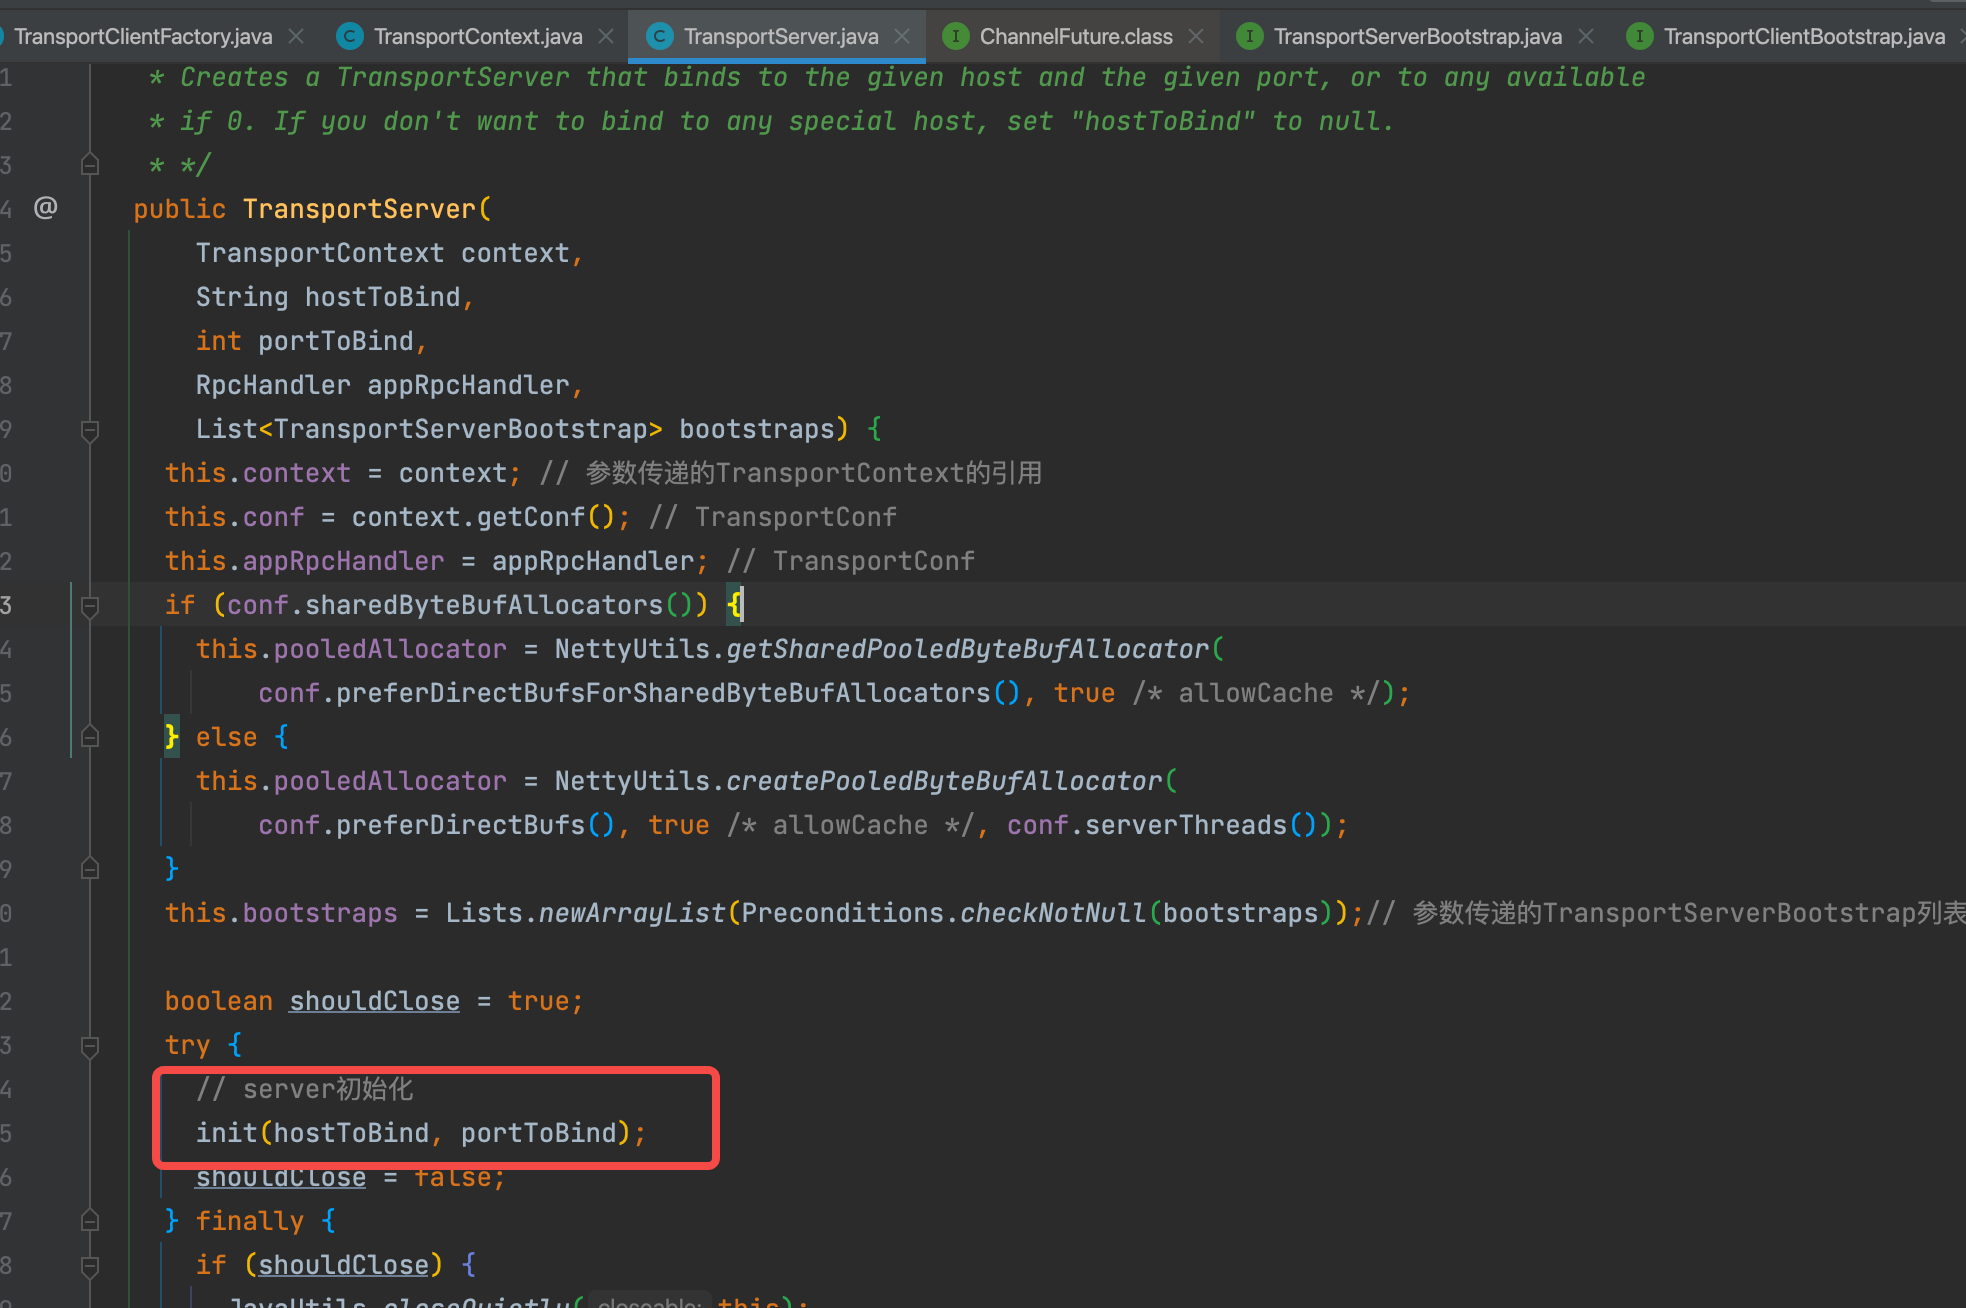Click String hostToBind parameter
The height and width of the screenshot is (1308, 1966).
328,297
